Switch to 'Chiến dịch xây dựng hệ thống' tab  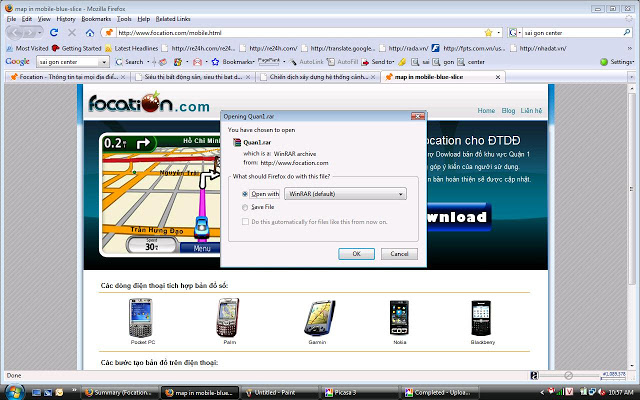(318, 77)
